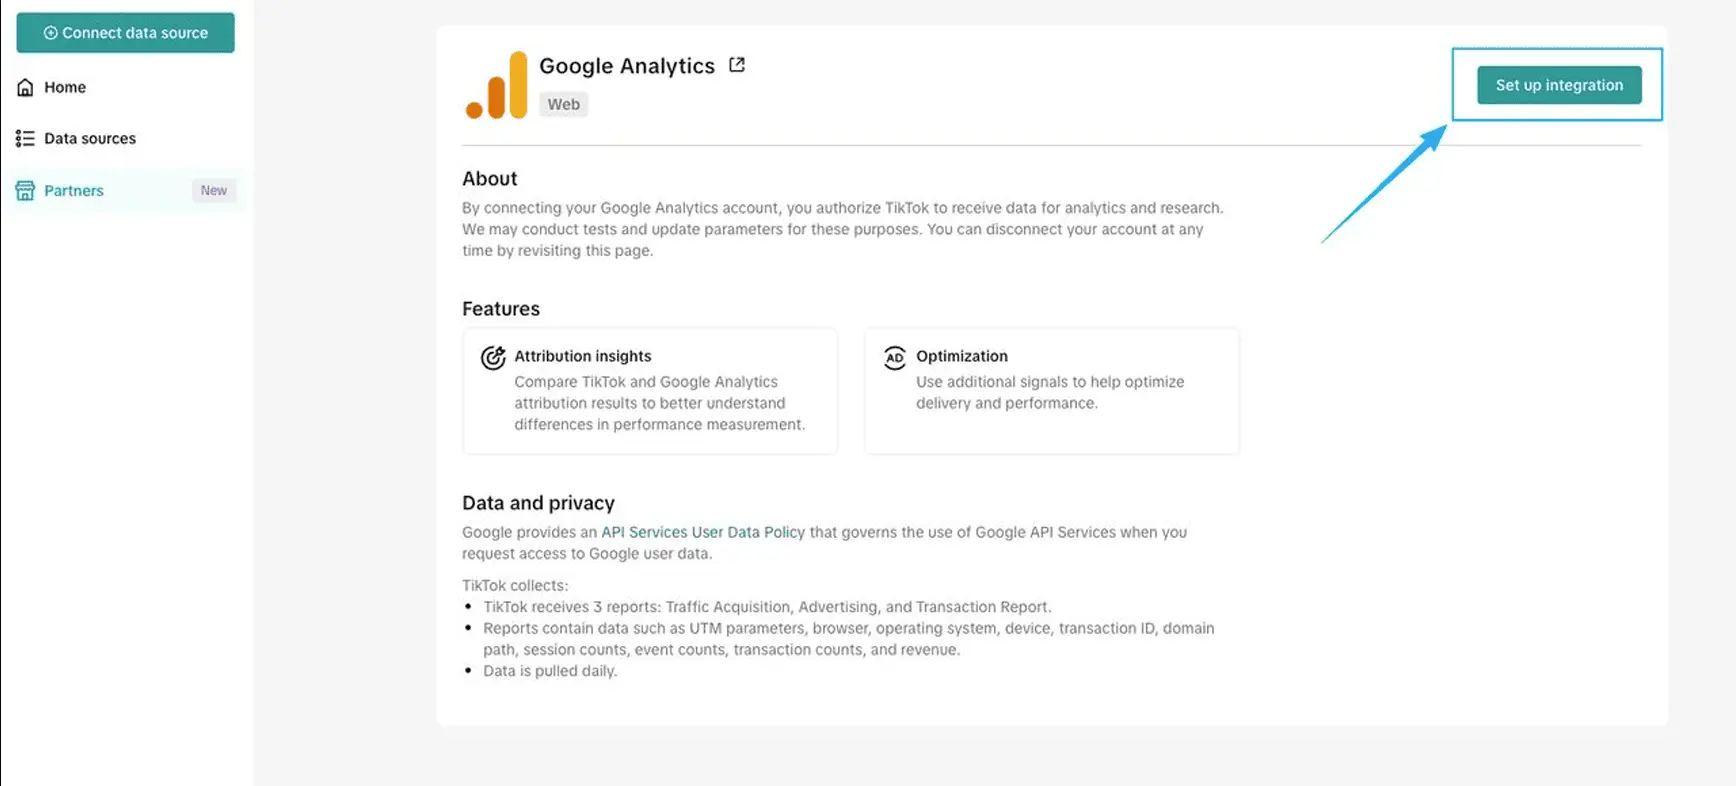Select the Attribution insights feature card
1736x786 pixels.
[650, 391]
